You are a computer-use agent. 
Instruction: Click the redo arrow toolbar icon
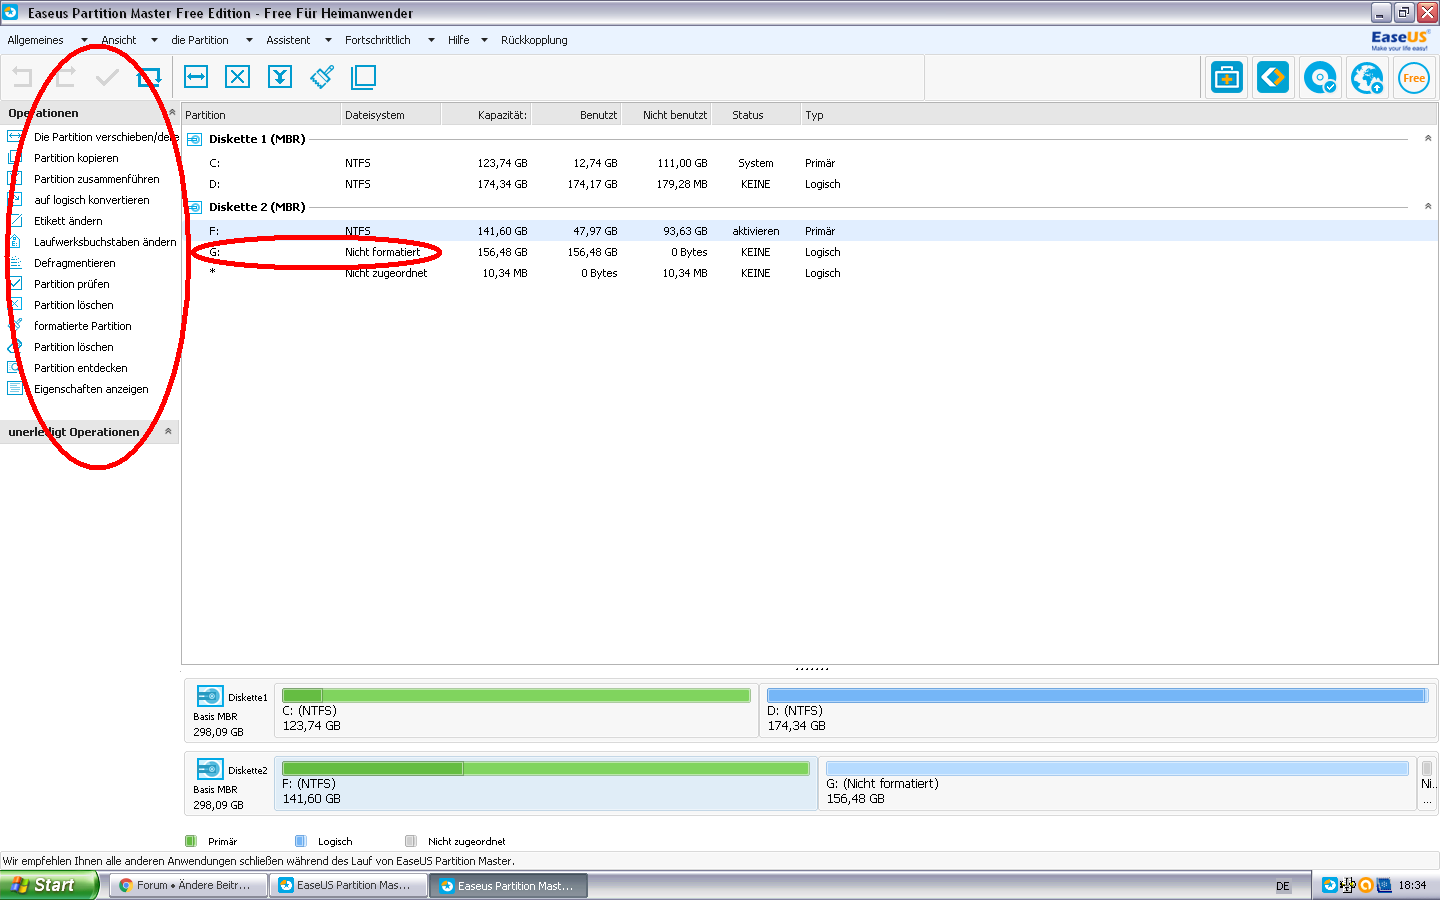pos(65,77)
